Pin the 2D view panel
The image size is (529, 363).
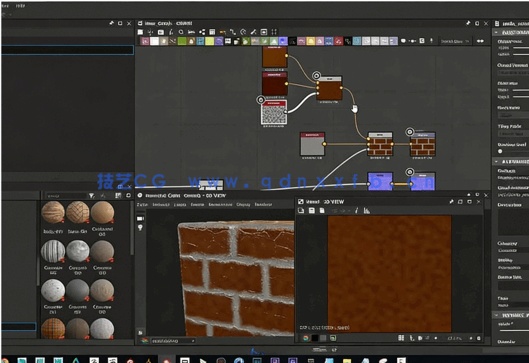tap(451, 201)
